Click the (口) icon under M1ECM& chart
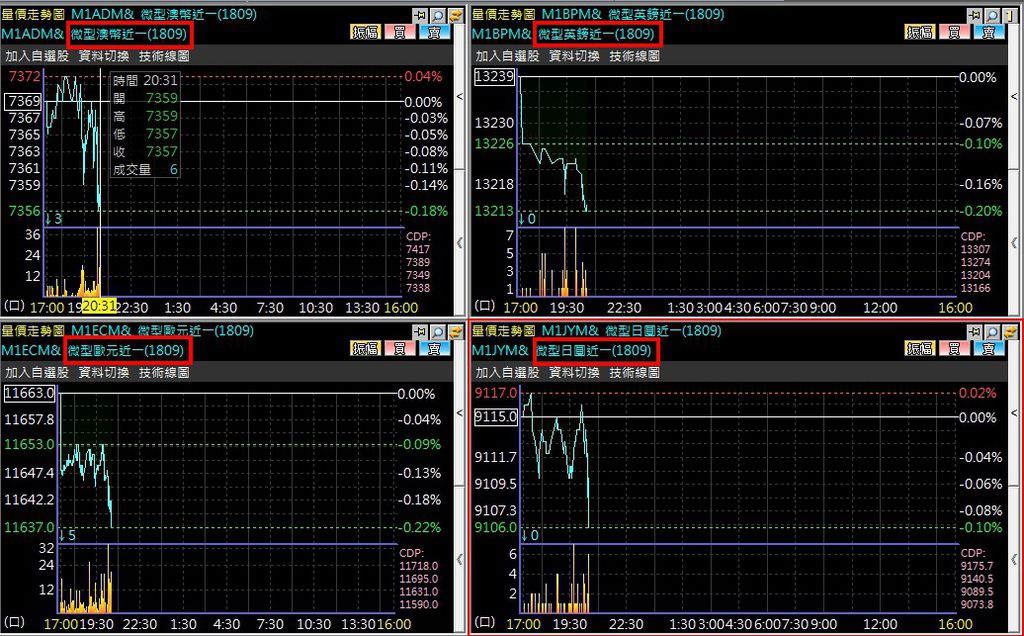This screenshot has width=1024, height=636. pyautogui.click(x=14, y=622)
